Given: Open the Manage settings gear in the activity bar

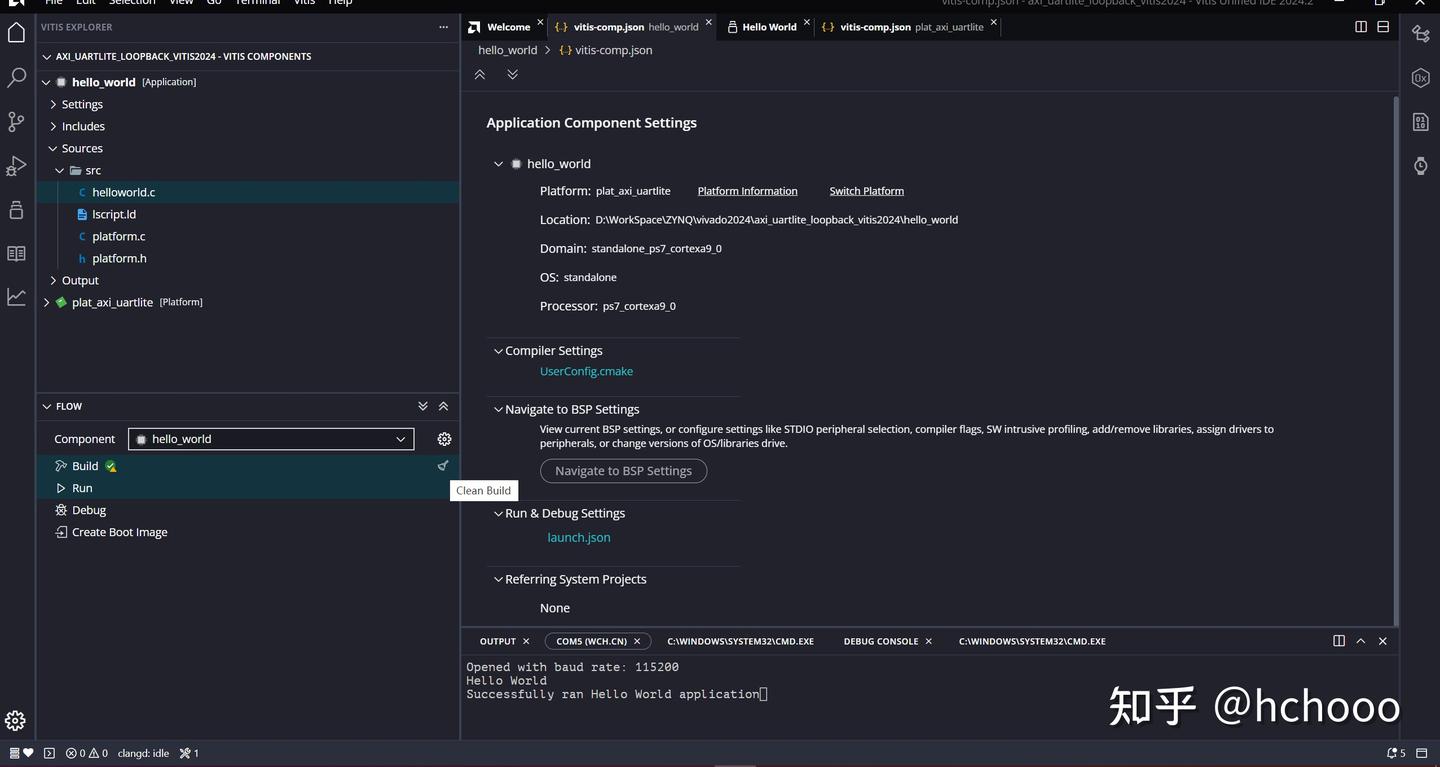Looking at the screenshot, I should pos(15,720).
